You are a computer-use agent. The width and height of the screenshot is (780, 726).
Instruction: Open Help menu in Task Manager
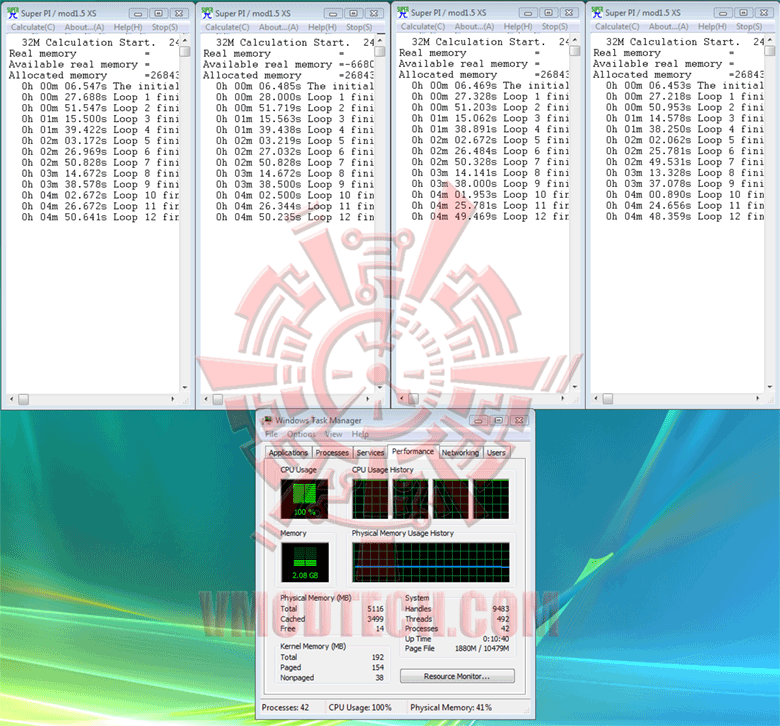coord(360,434)
